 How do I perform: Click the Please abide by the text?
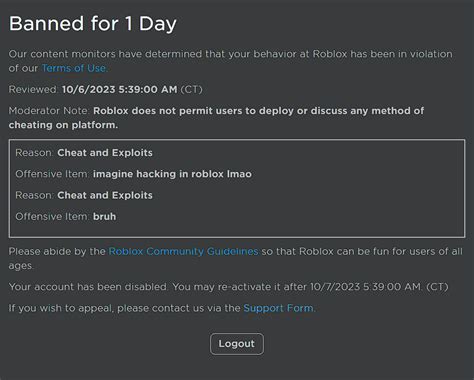tap(57, 251)
